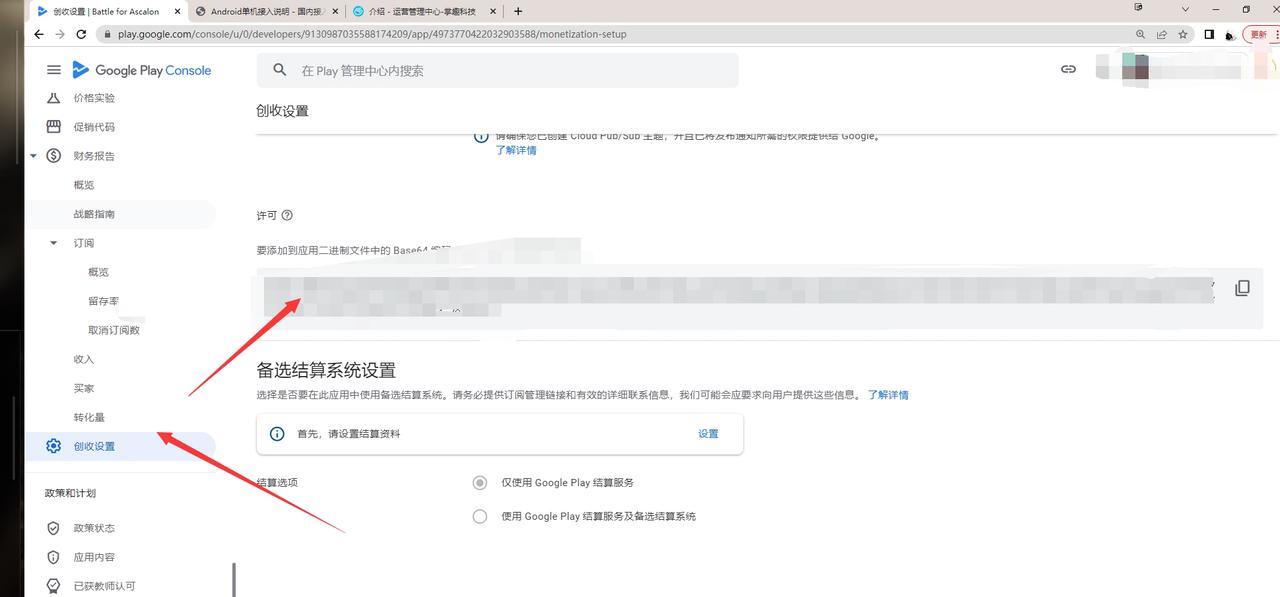Click the help icon beside 许可
The image size is (1280, 597).
click(287, 215)
